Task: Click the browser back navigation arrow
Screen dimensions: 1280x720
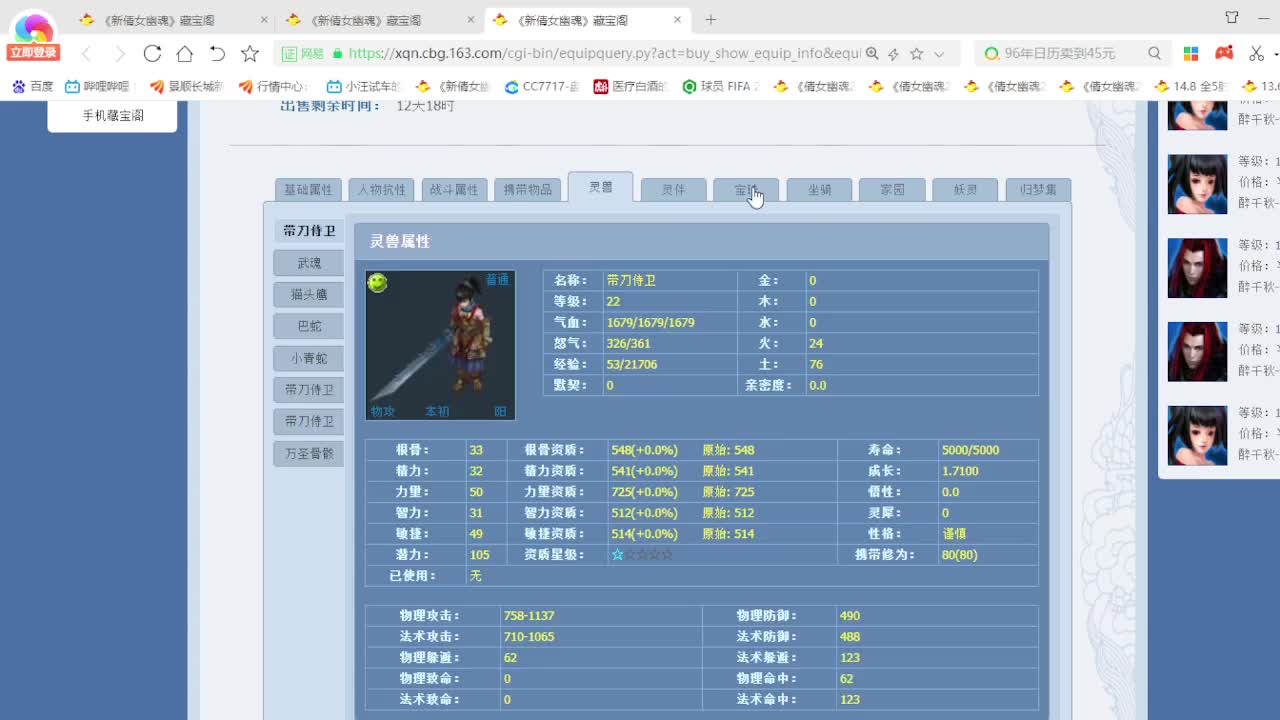Action: (85, 54)
